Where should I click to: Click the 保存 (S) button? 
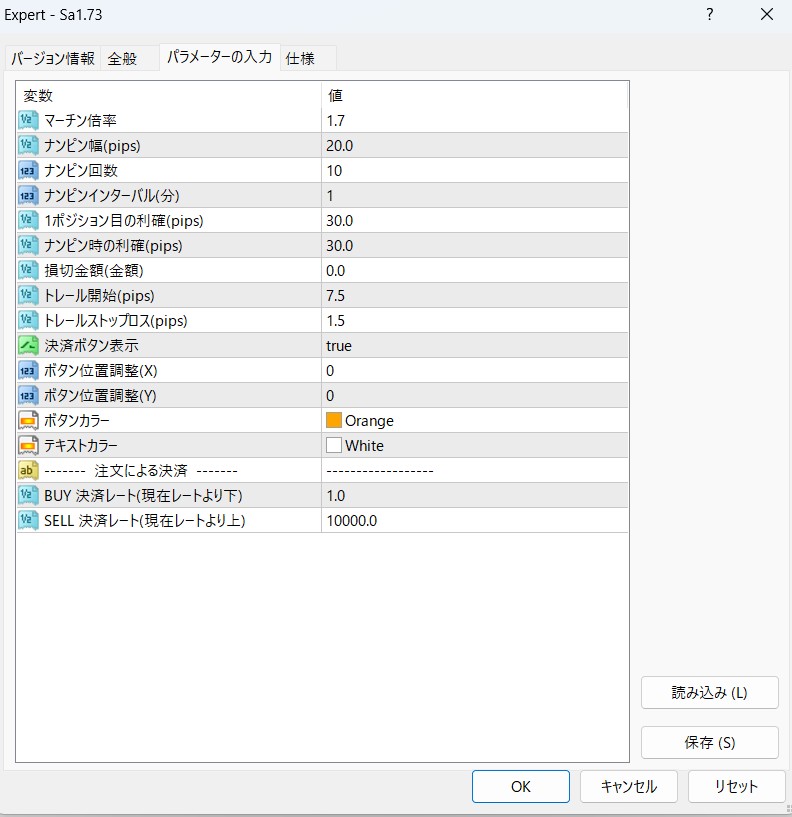coord(709,742)
